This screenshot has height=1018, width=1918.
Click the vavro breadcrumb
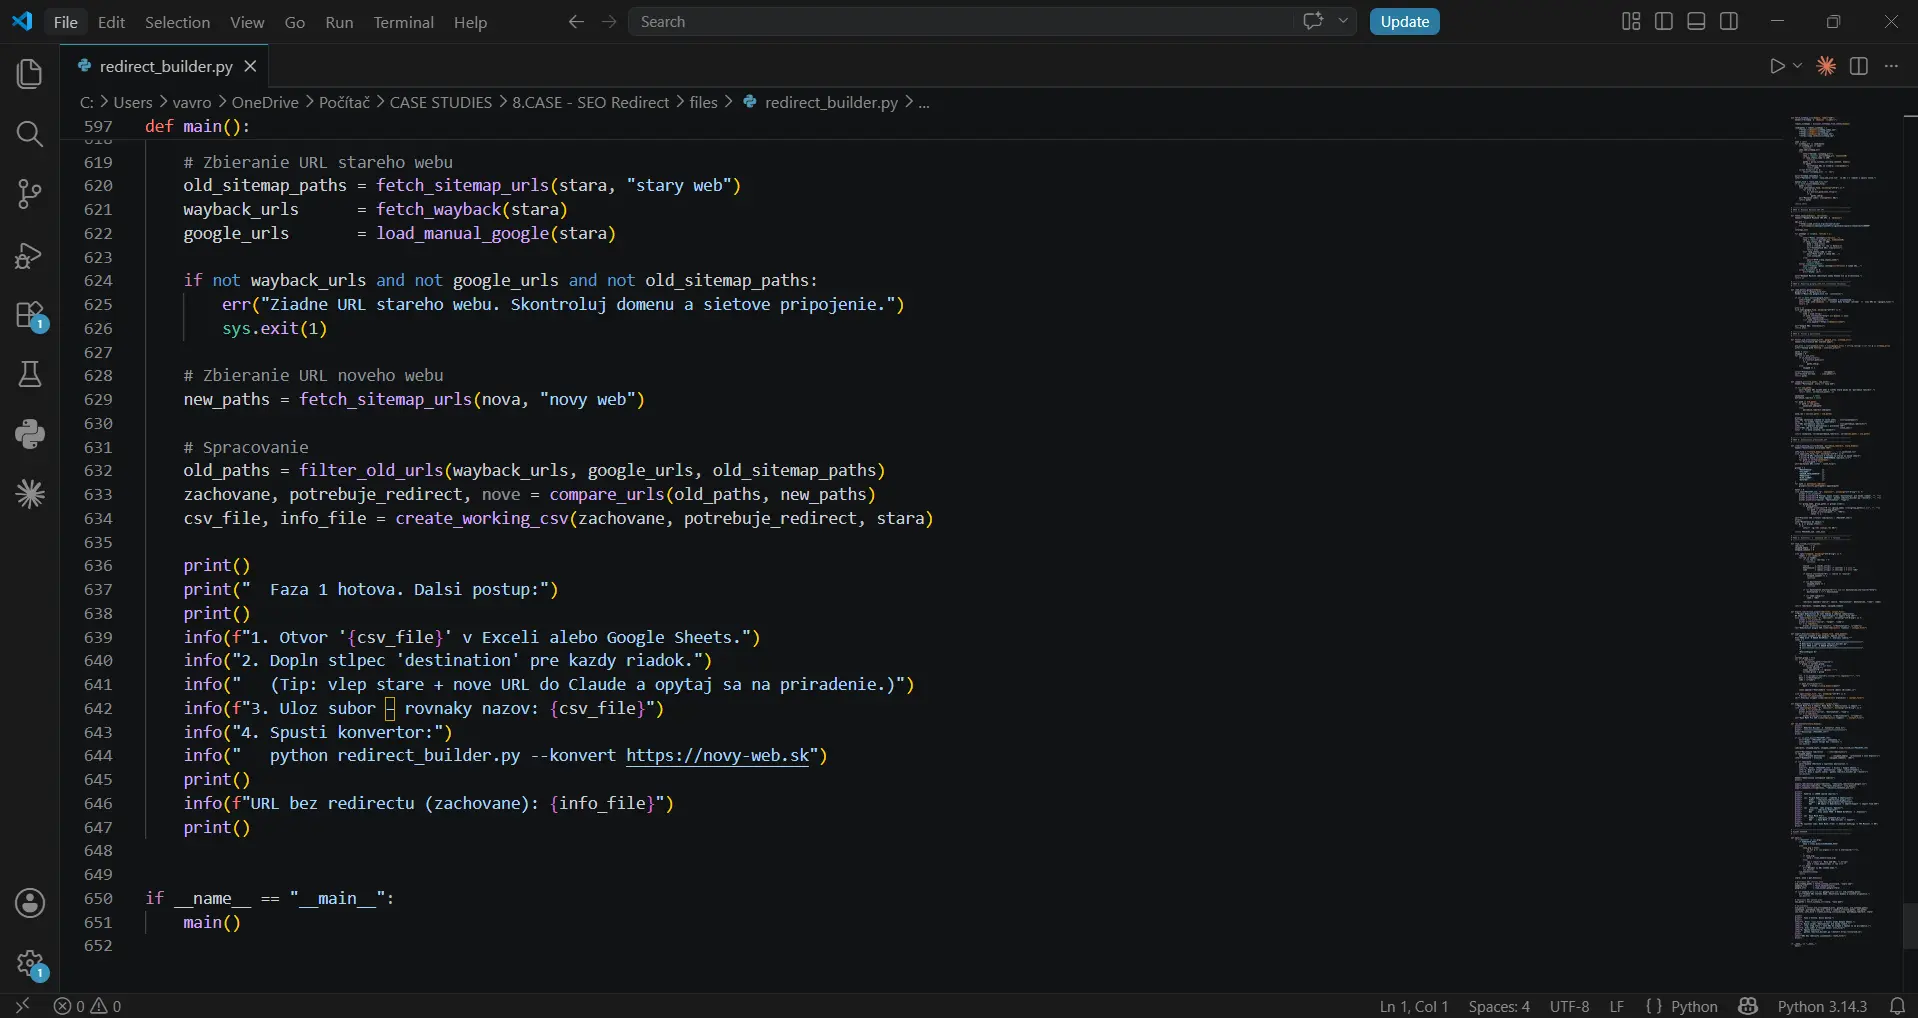(192, 102)
